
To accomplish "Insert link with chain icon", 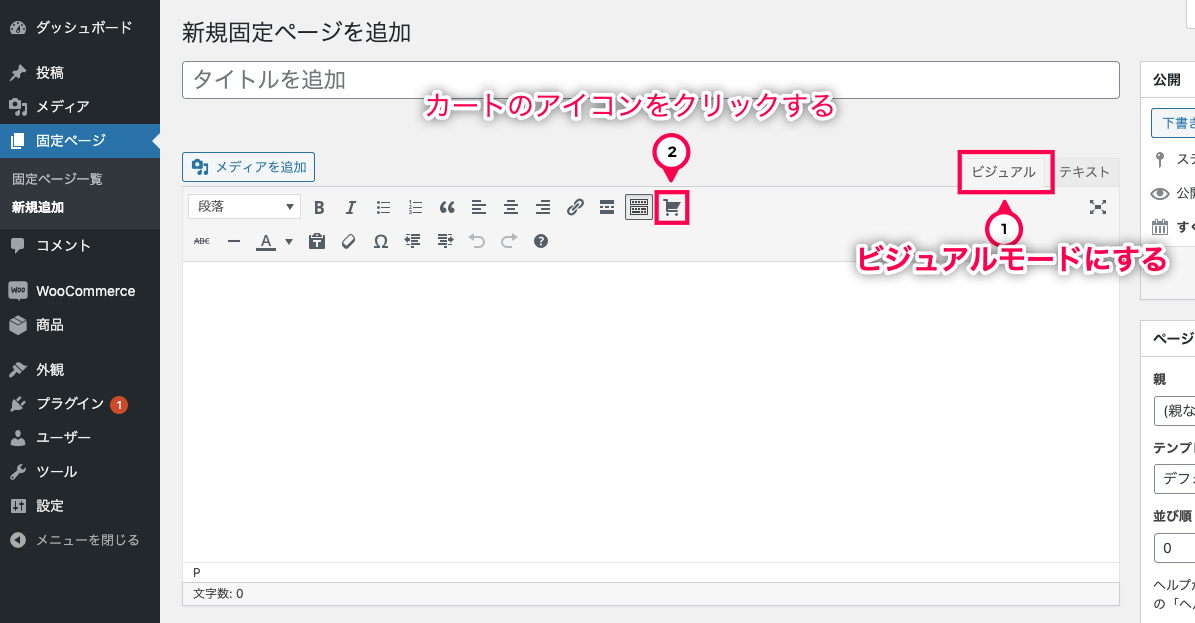I will point(575,208).
